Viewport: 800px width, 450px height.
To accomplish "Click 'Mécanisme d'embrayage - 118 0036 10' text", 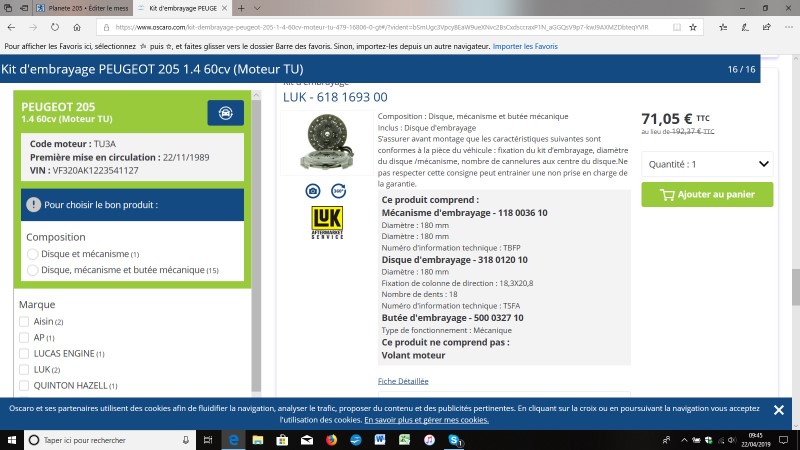I will 464,213.
